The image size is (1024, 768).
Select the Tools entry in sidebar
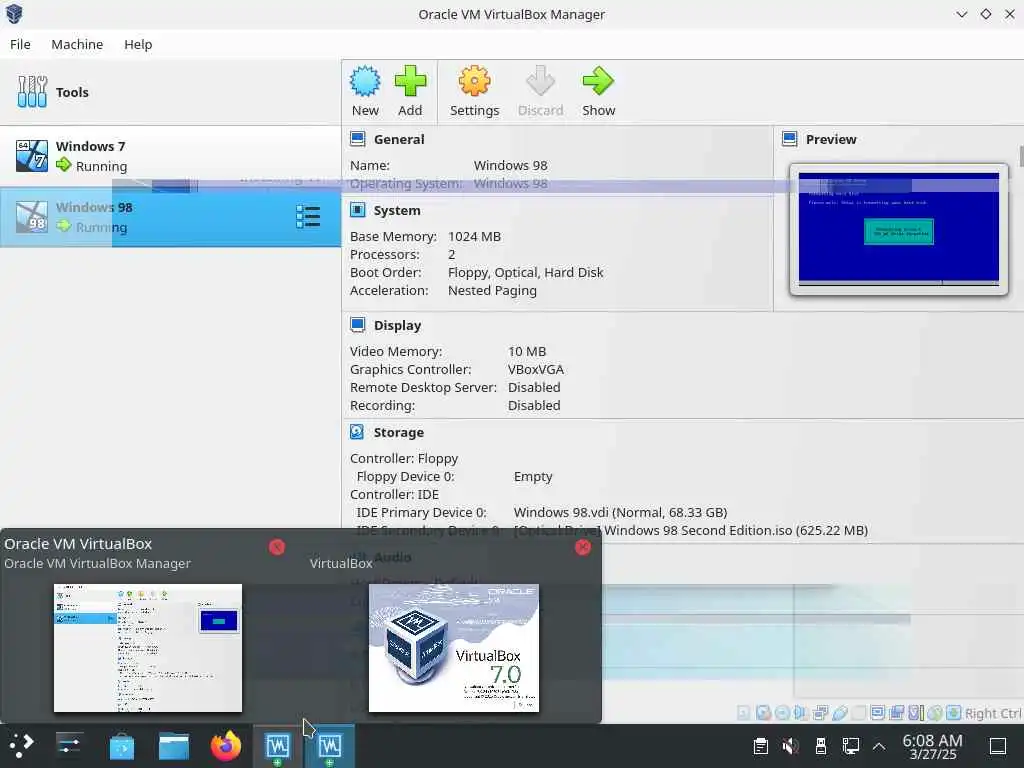[x=170, y=92]
